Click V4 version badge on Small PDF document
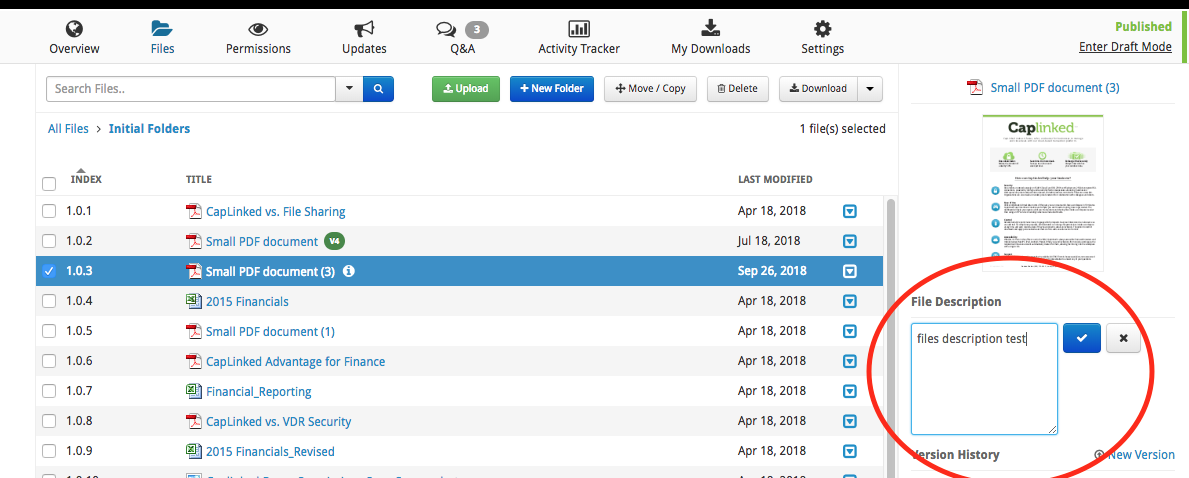 [334, 241]
